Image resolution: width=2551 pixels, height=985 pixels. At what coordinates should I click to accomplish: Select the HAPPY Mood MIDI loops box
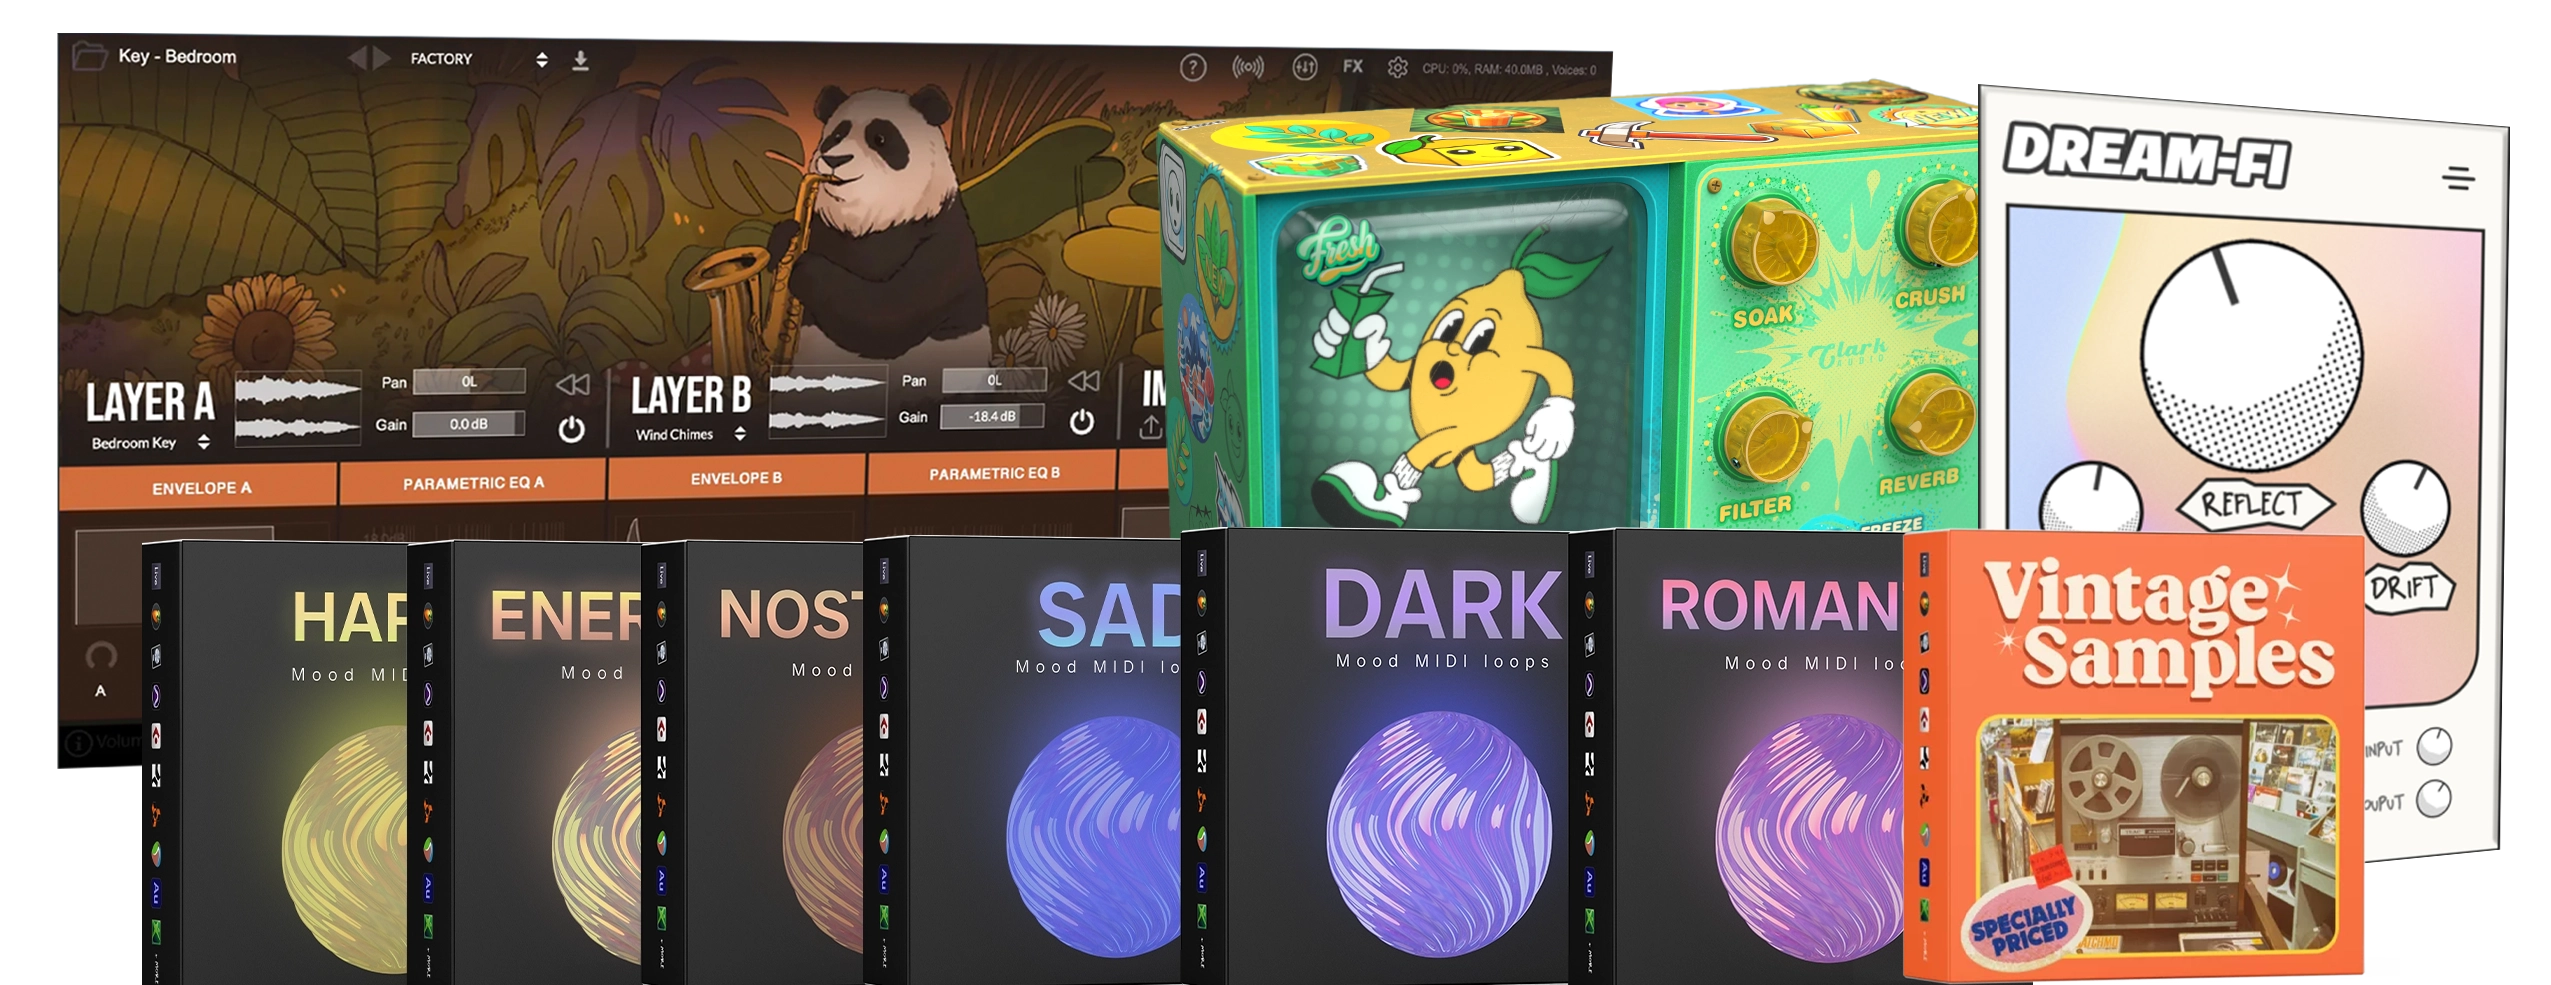coord(276,762)
